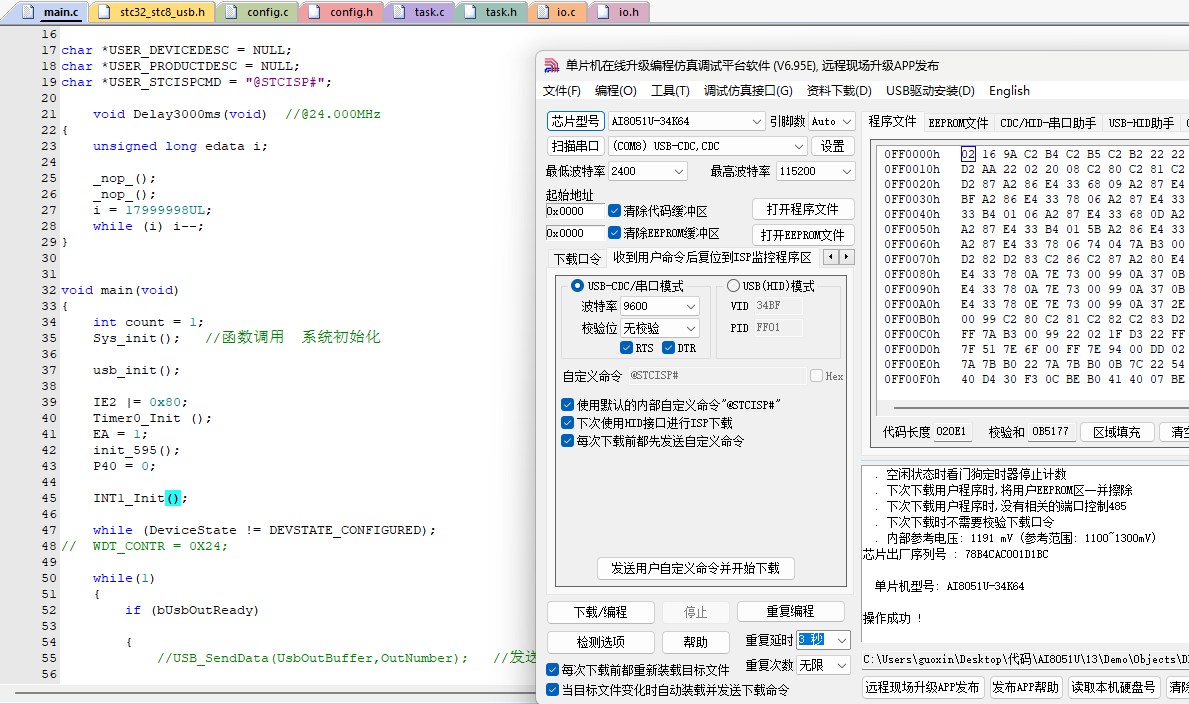Switch the interface language to English
The width and height of the screenshot is (1189, 704).
click(1009, 91)
